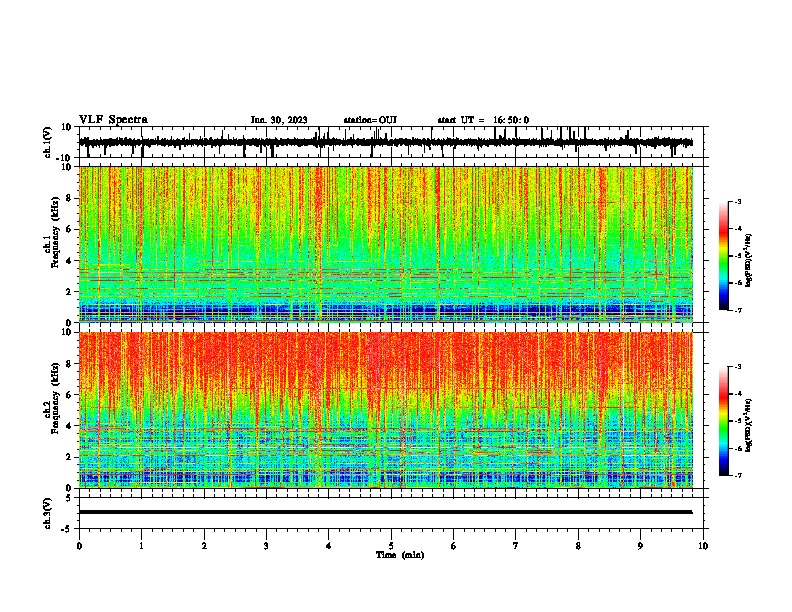Click ch.2 frequency axis tick '2'
This screenshot has width=792, height=612.
[69, 457]
